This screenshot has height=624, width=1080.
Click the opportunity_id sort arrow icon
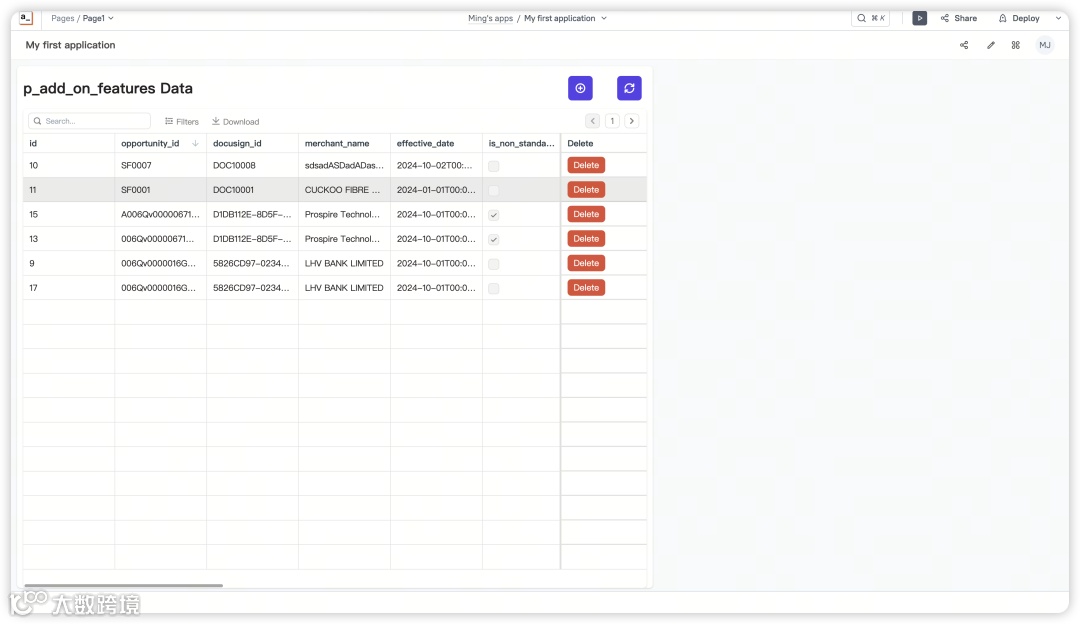point(196,144)
